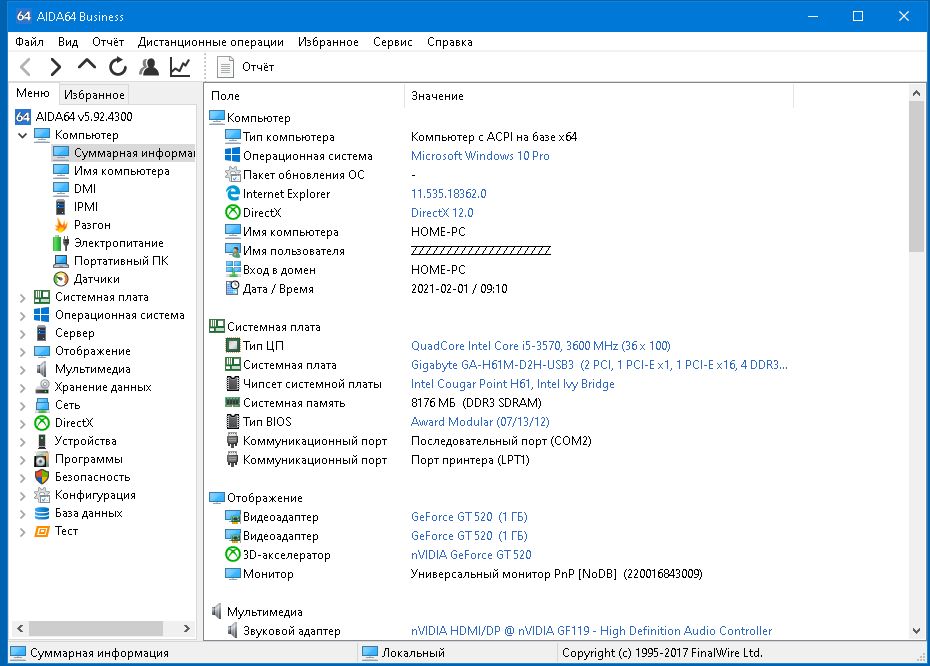
Task: Switch to the Меню sidebar tab
Action: pyautogui.click(x=33, y=93)
